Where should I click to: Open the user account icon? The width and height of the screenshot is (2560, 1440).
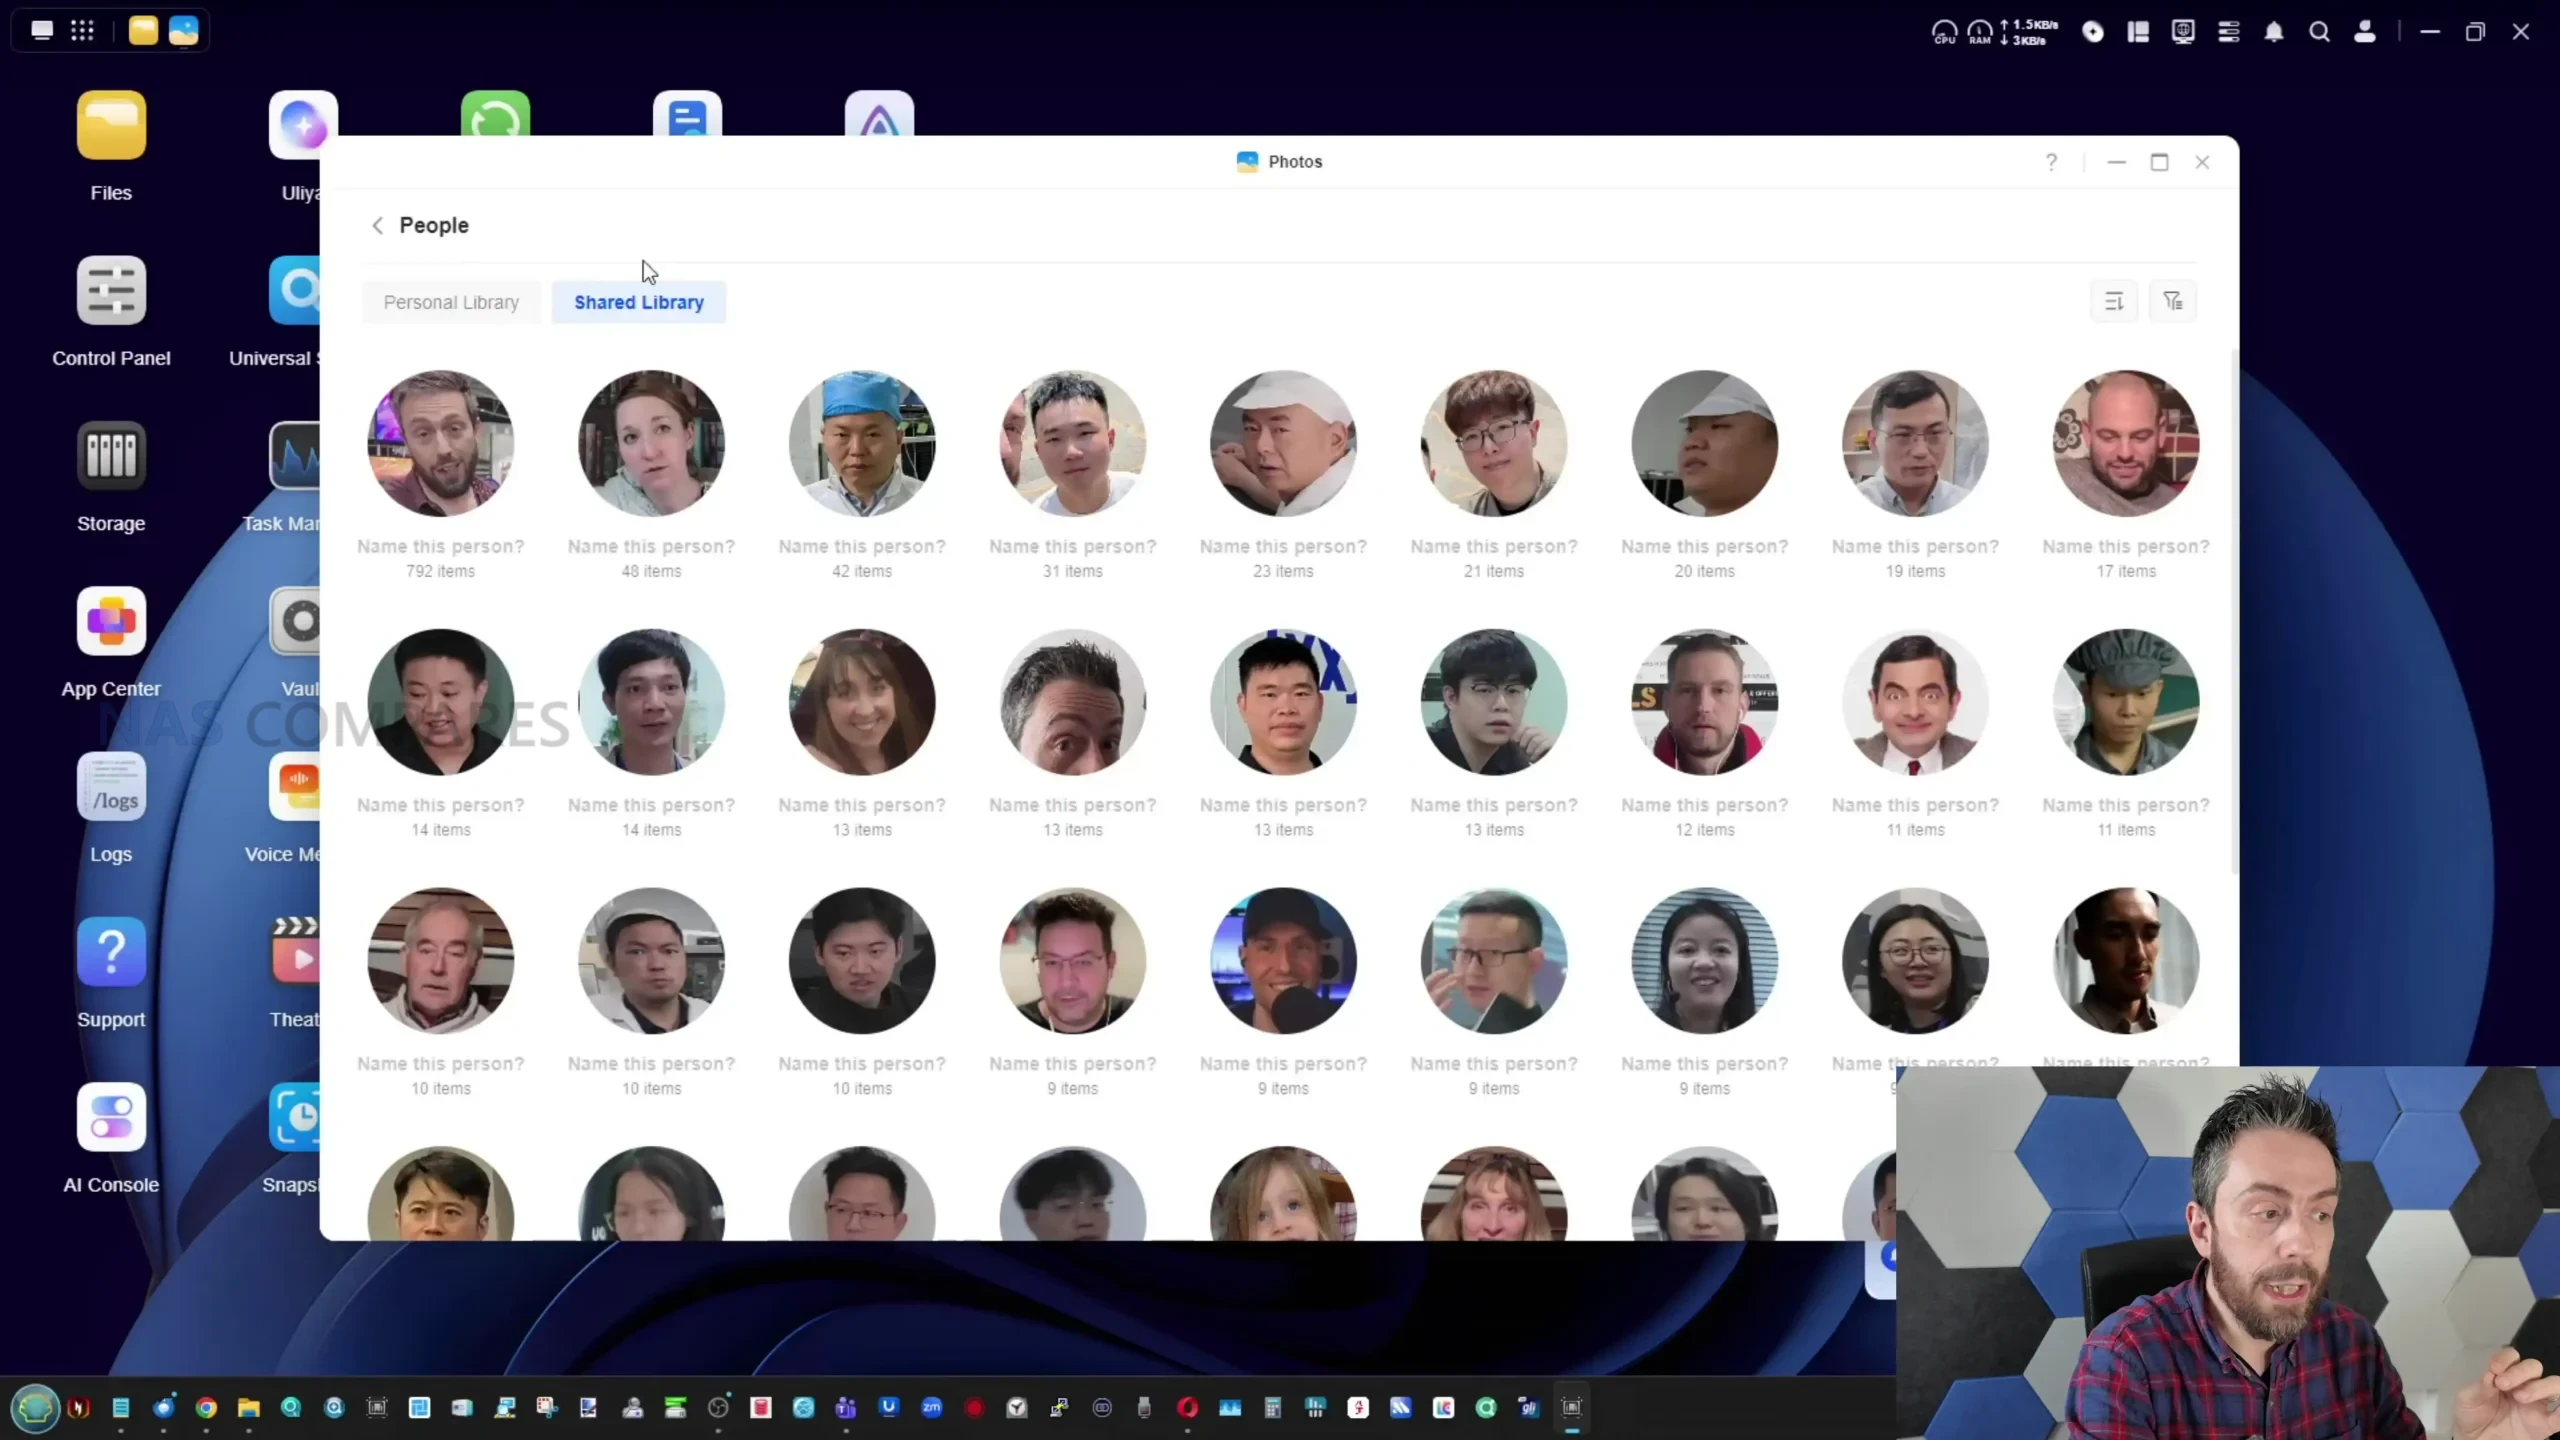click(x=2365, y=32)
